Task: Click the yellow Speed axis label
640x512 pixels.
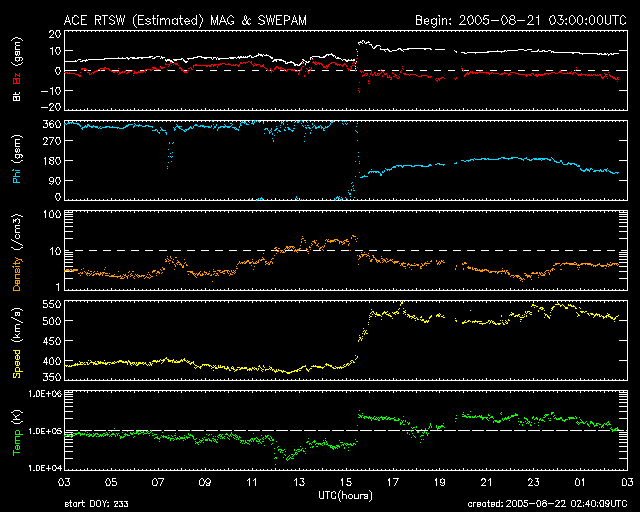Action: [17, 364]
